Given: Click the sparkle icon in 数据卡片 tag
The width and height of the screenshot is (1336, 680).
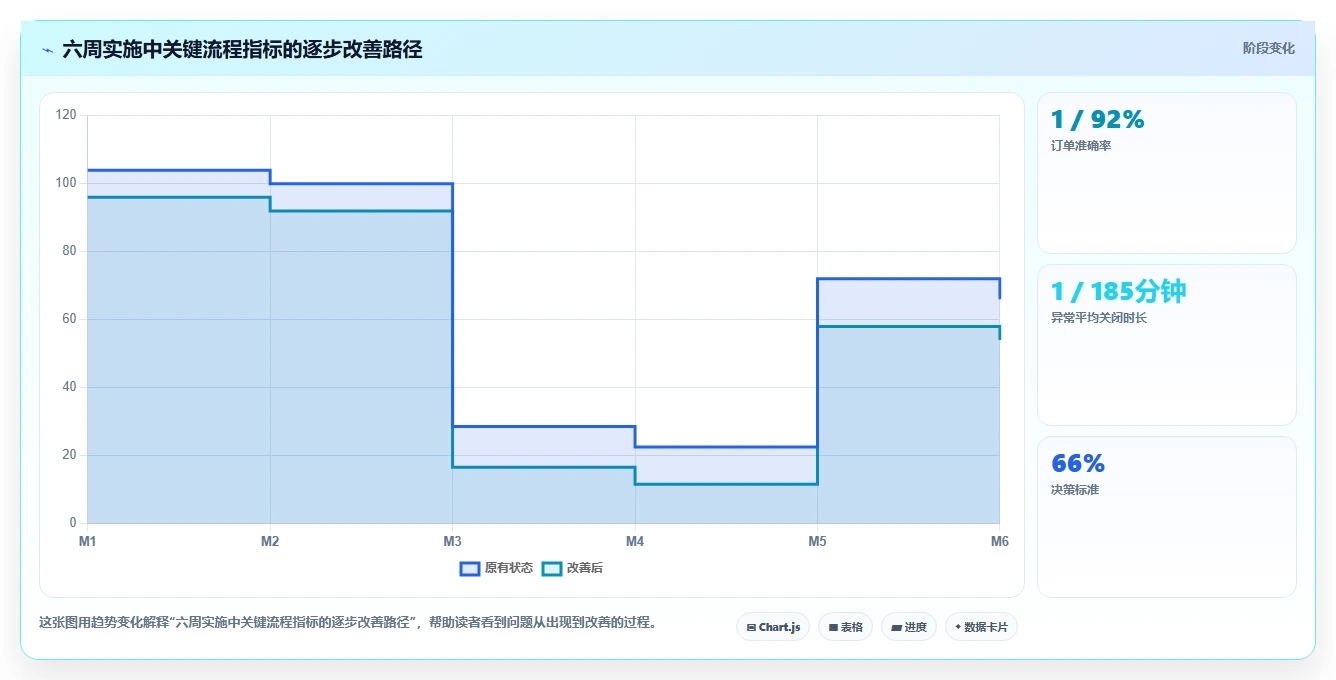Looking at the screenshot, I should [x=958, y=627].
